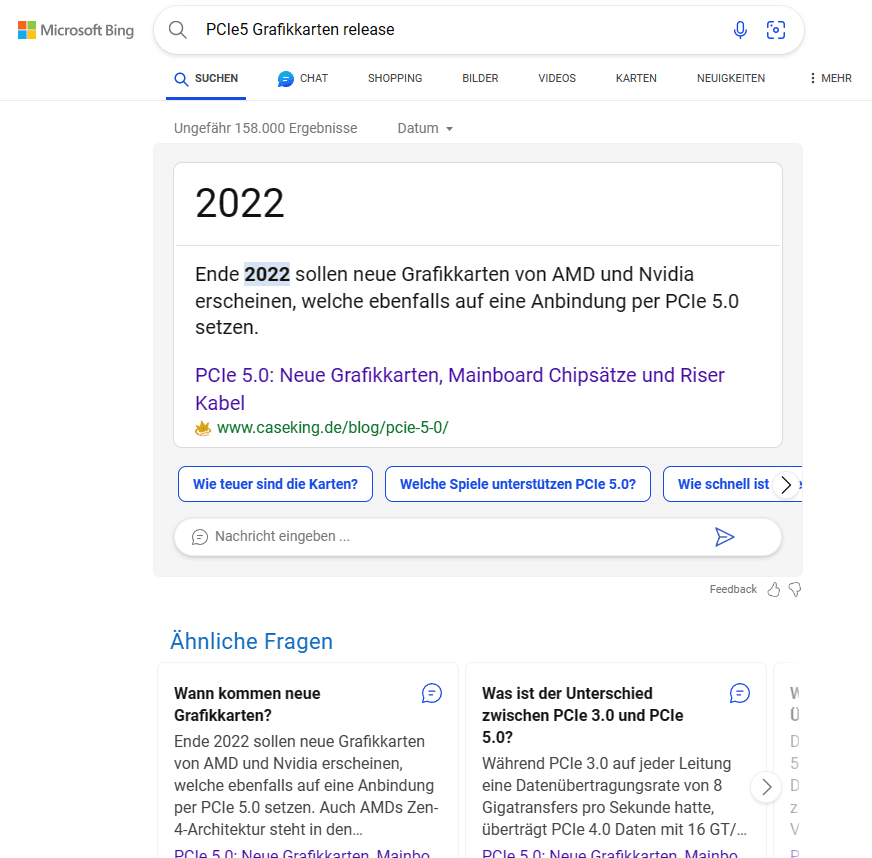This screenshot has height=858, width=872.
Task: Send message with the arrow icon
Action: tap(724, 537)
